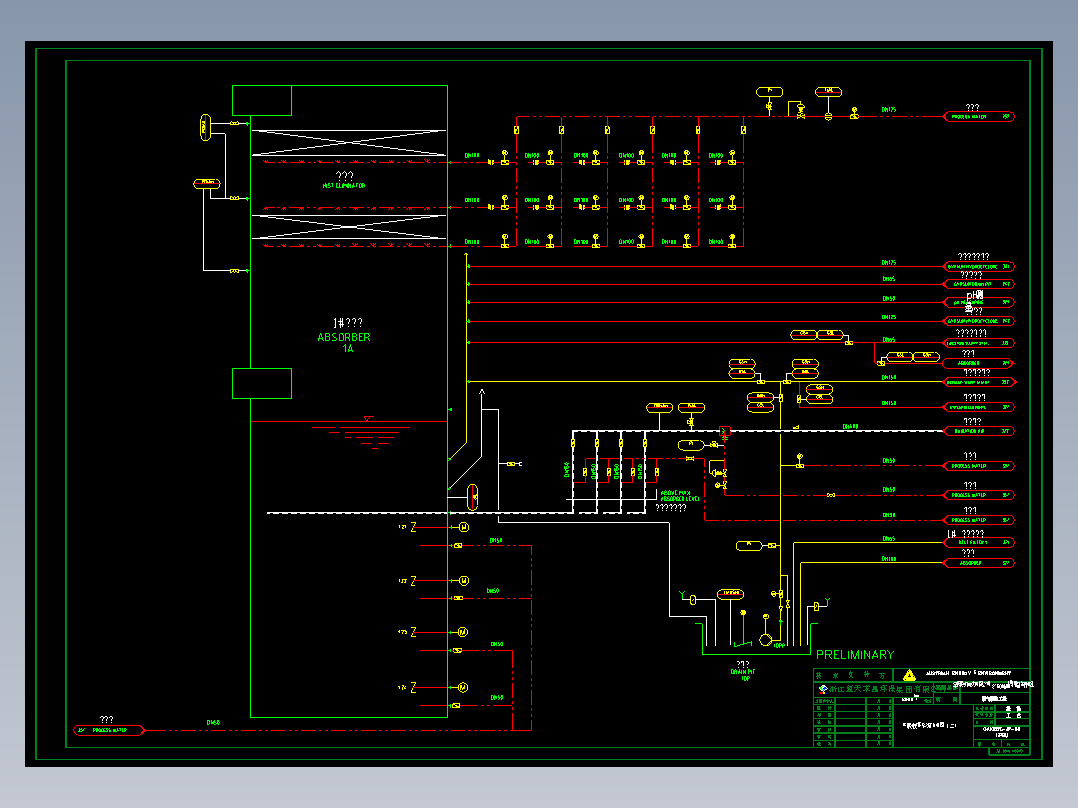Click the bottom-left PROCESS WATER flow tag
Image resolution: width=1078 pixels, height=808 pixels.
109,730
